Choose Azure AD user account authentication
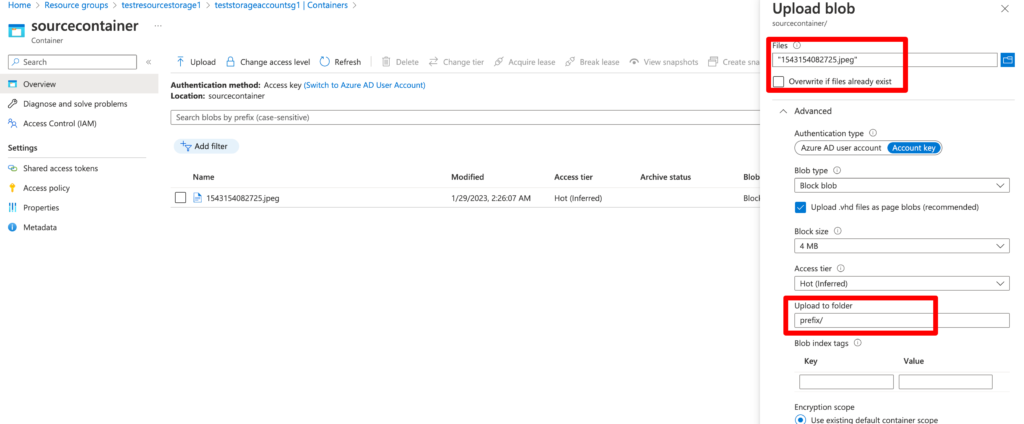Viewport: 1024px width, 424px height. (x=840, y=148)
